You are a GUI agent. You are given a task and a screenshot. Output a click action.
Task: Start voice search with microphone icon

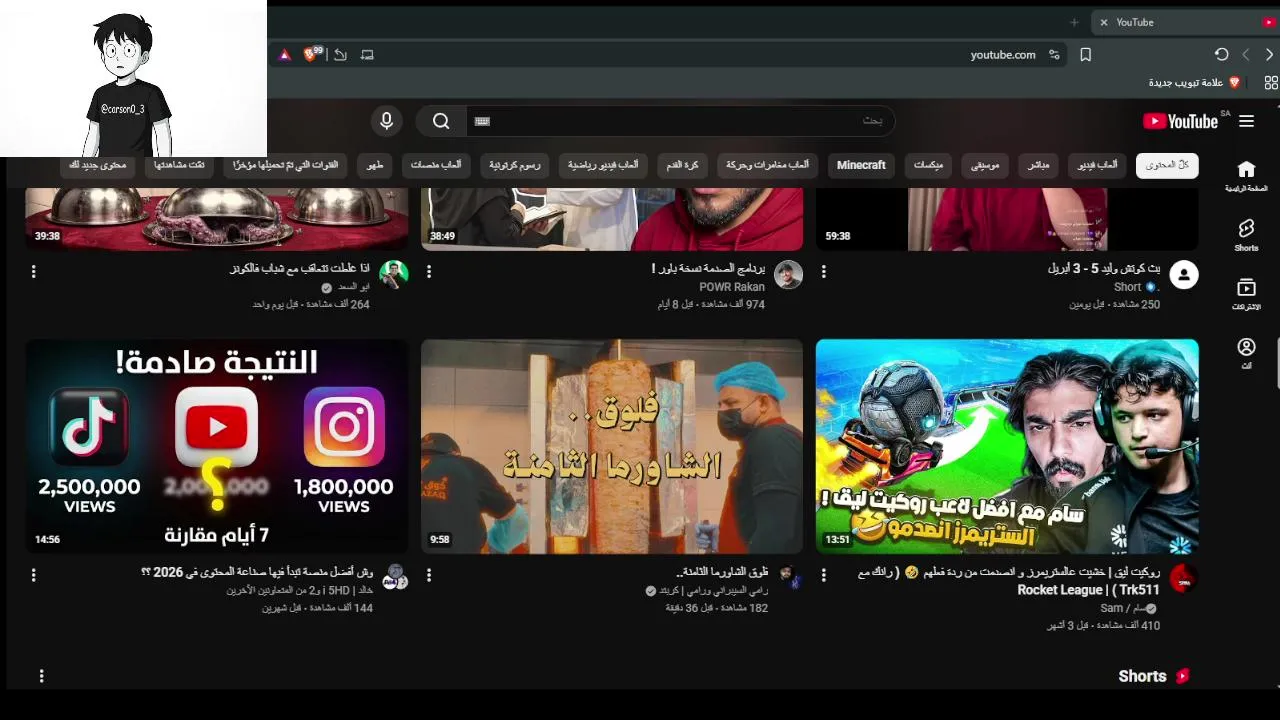387,121
